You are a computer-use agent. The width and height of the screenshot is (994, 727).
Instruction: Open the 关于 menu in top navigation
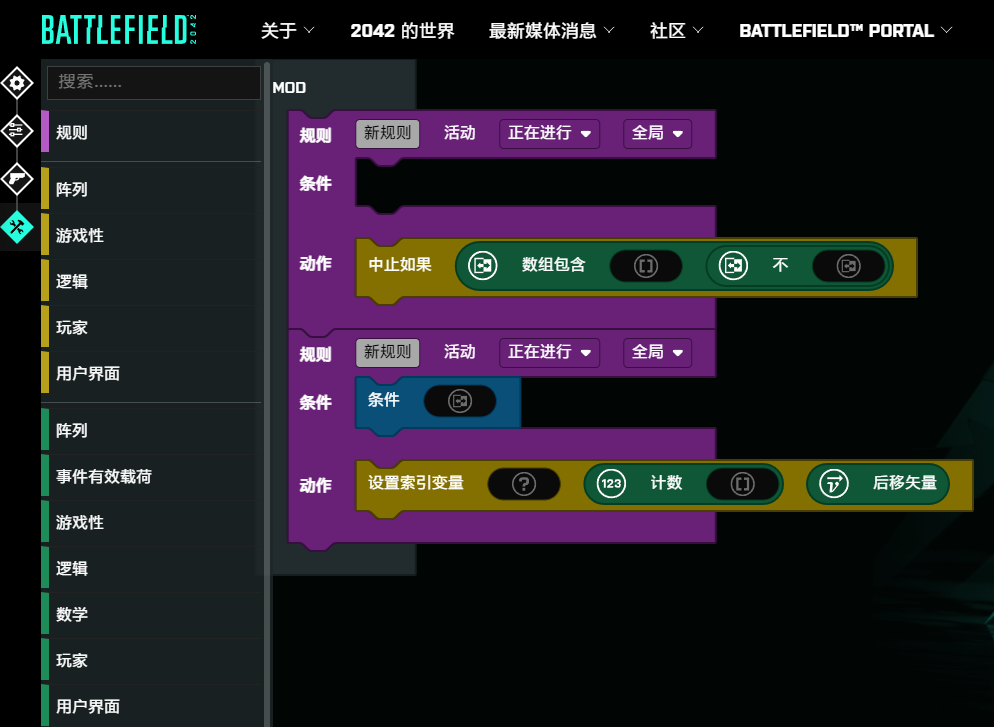(287, 31)
